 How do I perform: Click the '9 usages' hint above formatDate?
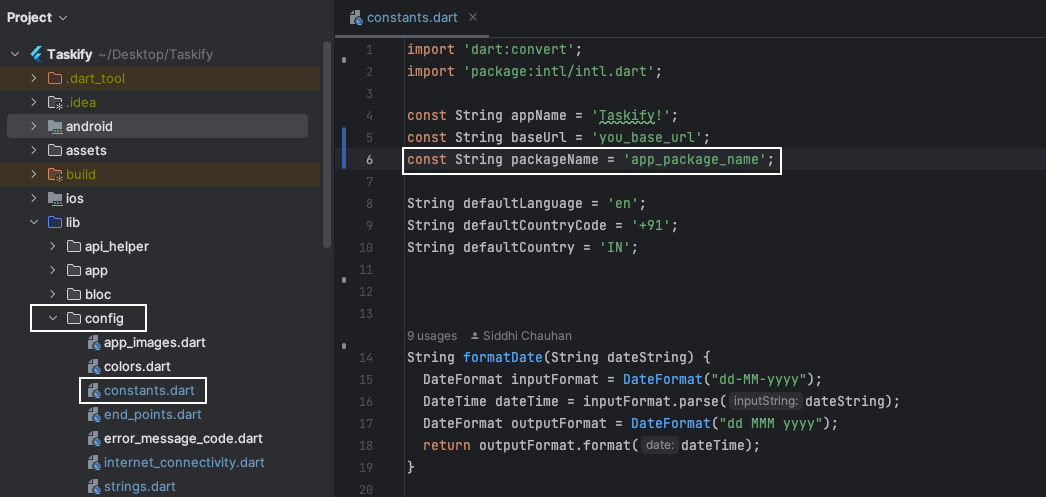click(x=432, y=336)
